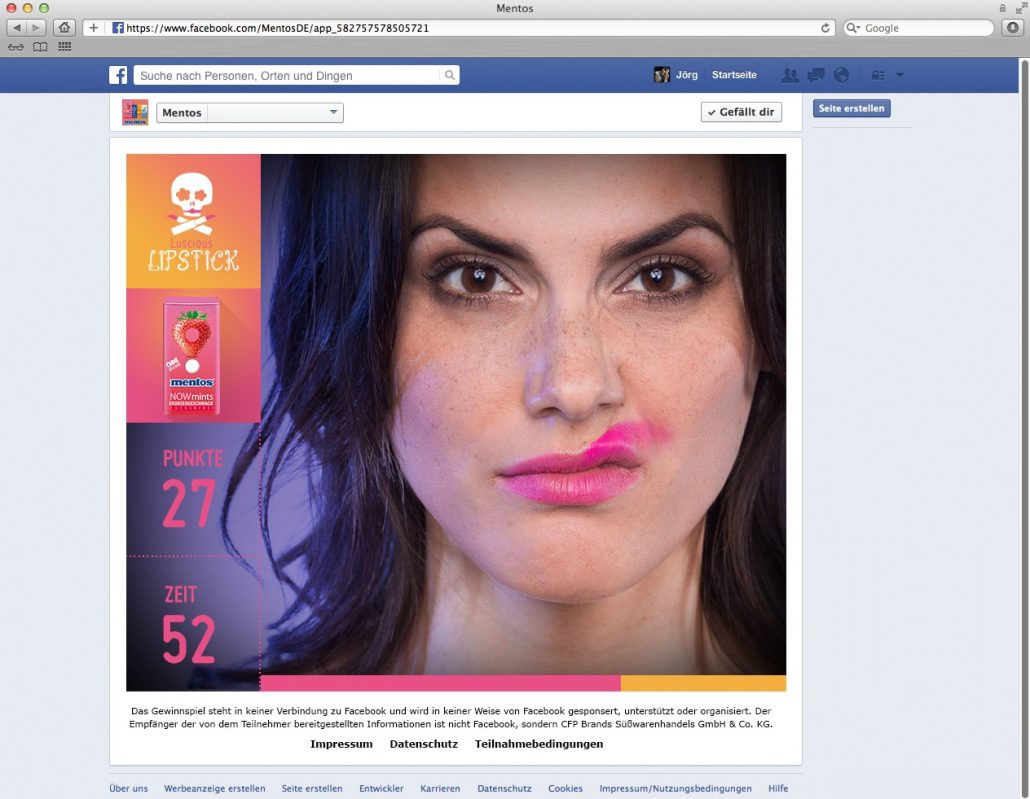Open friend requests icon
The width and height of the screenshot is (1030, 799).
coord(790,76)
